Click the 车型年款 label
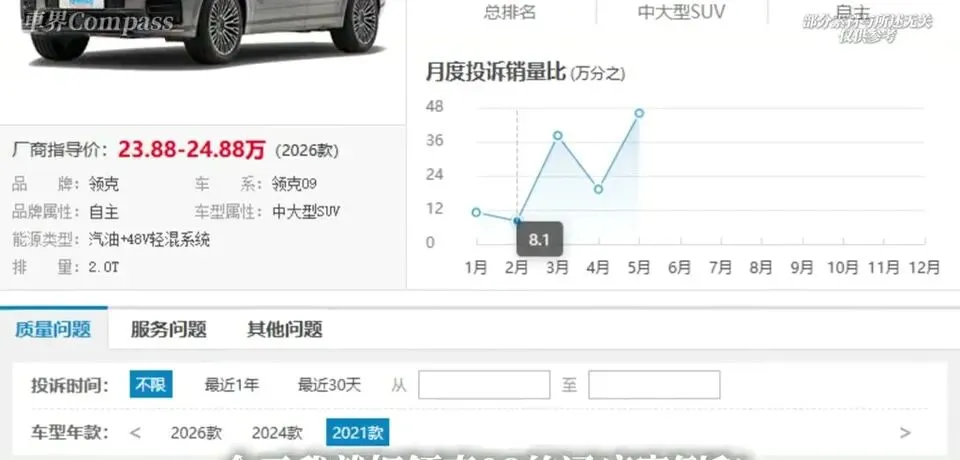The width and height of the screenshot is (960, 460). click(70, 433)
